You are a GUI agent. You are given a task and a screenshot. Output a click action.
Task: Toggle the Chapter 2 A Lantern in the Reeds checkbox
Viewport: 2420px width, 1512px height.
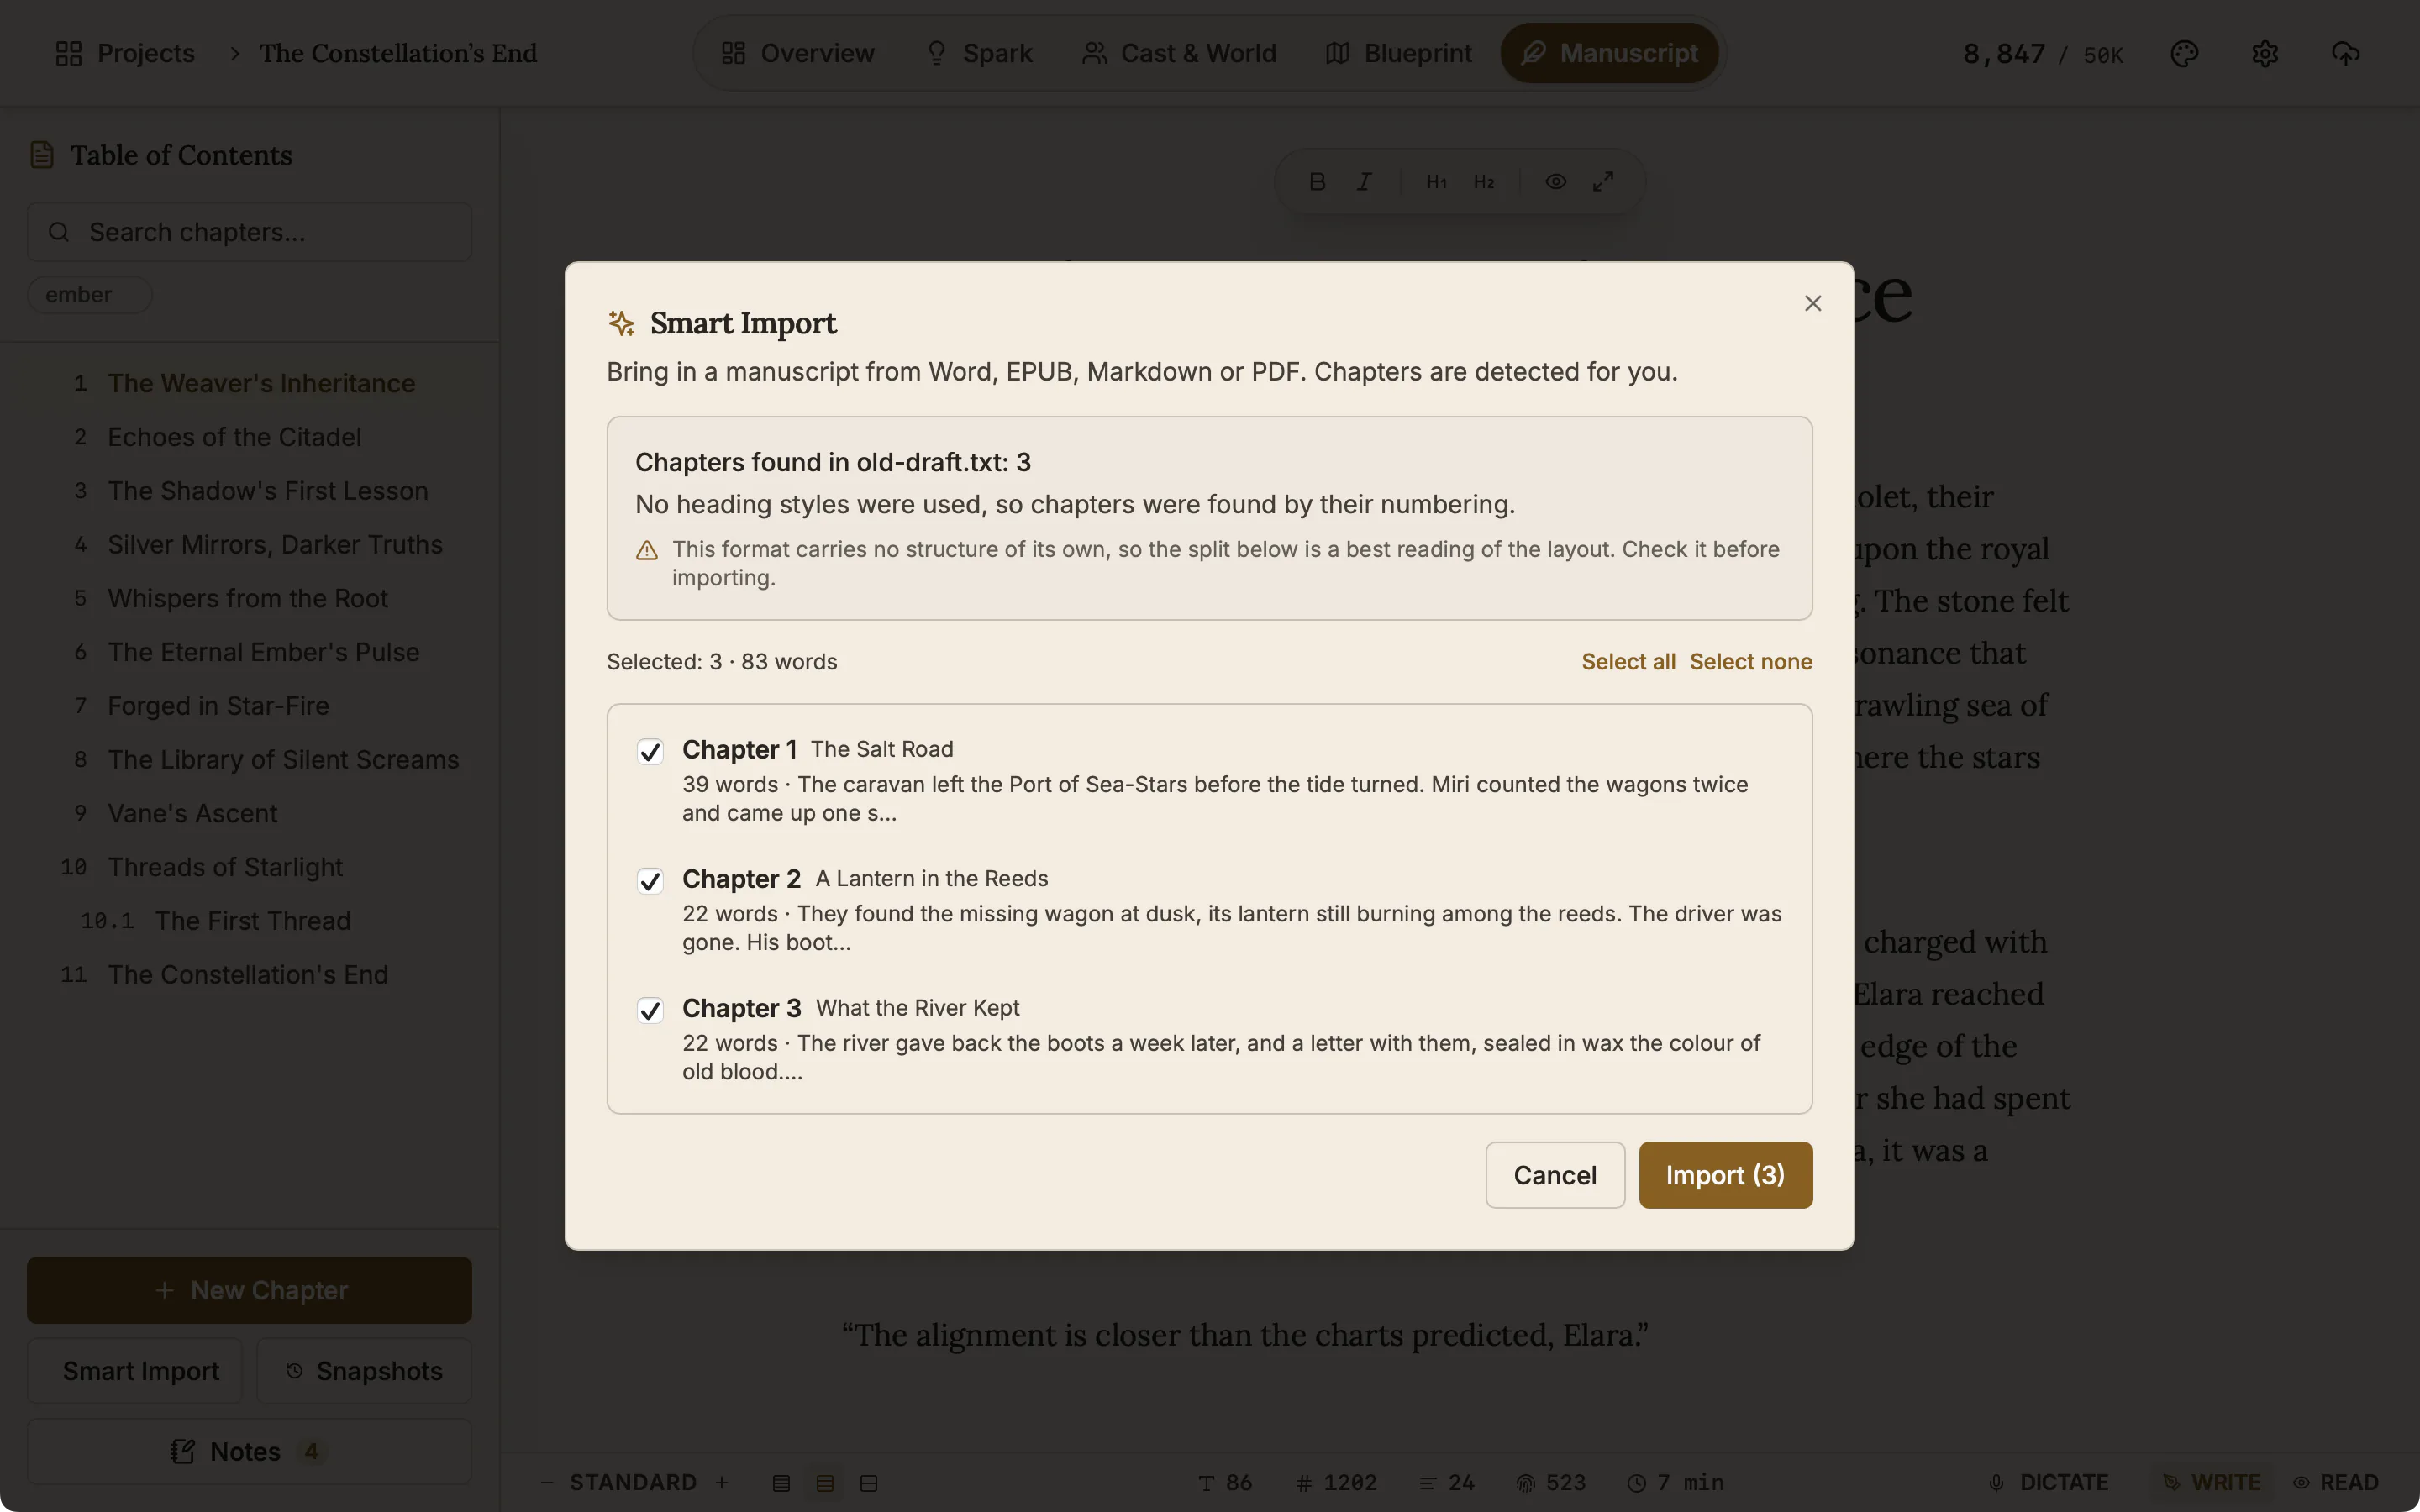click(650, 880)
